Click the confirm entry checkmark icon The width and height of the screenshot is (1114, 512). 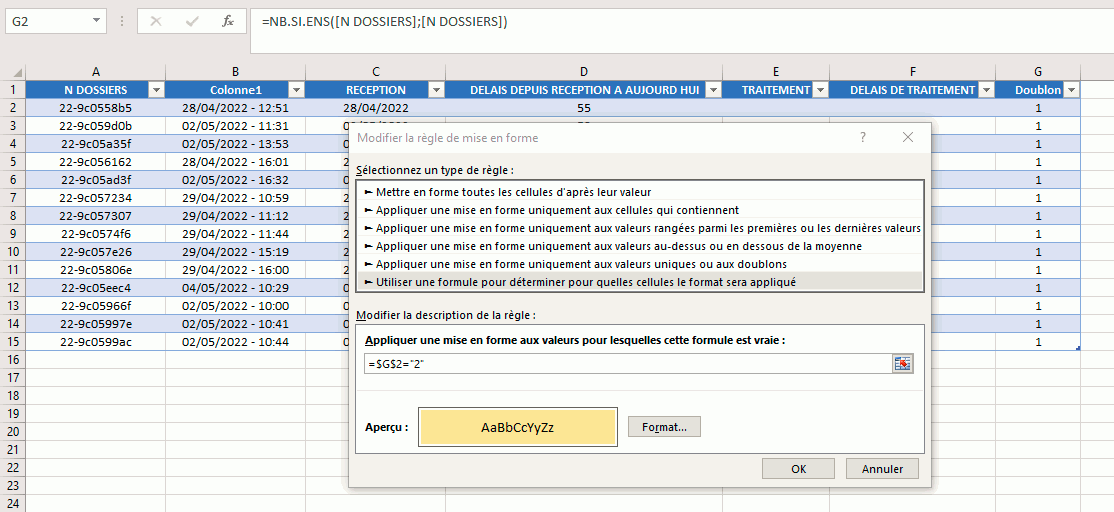(x=192, y=21)
